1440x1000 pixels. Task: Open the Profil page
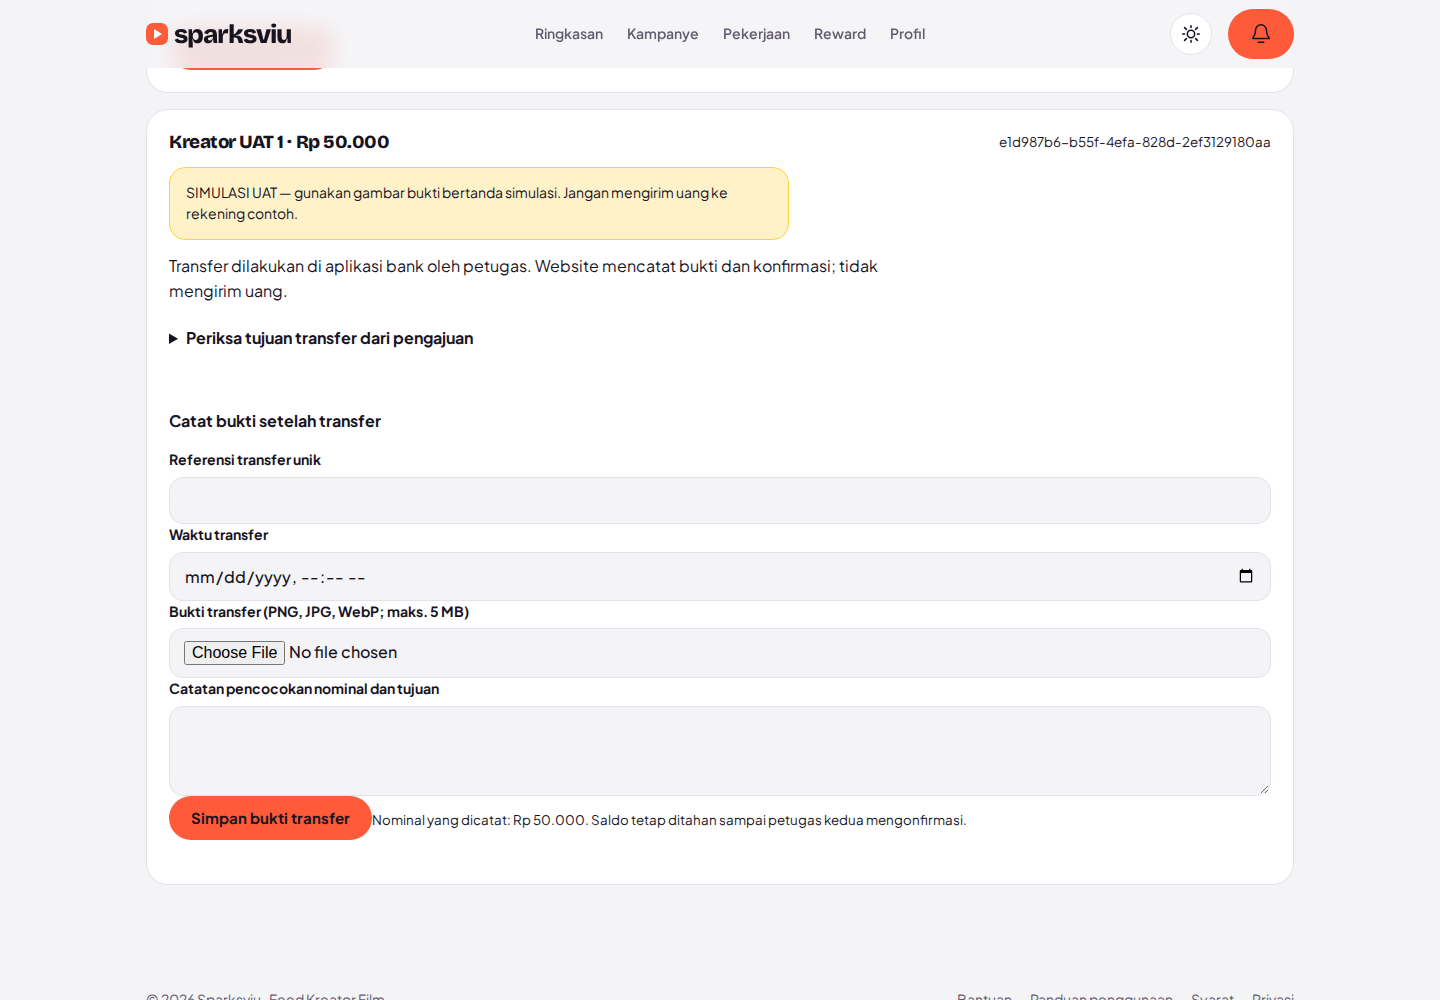click(x=908, y=34)
